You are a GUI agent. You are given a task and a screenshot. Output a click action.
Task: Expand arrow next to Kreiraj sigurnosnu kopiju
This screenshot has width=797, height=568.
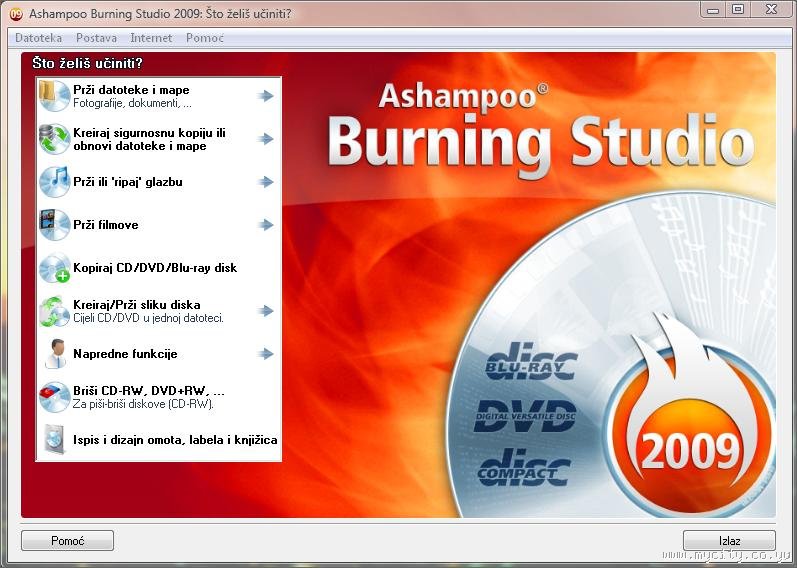pos(265,138)
